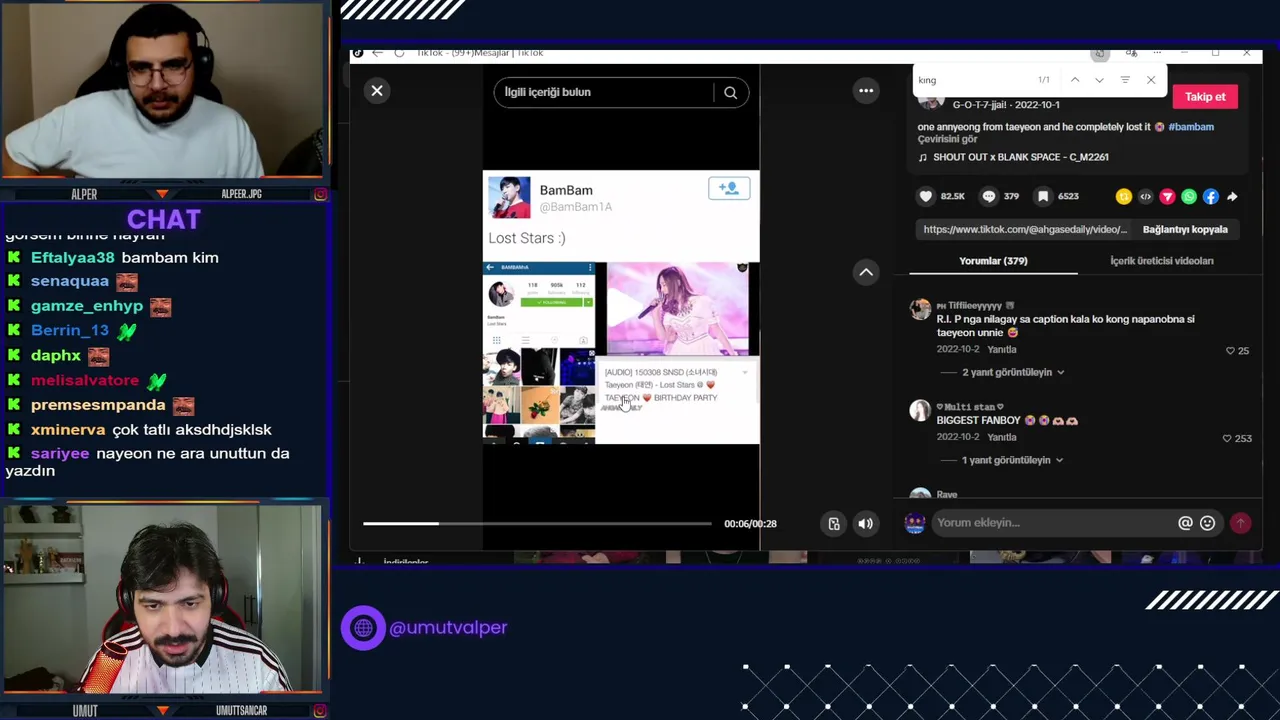Close the browser find bar
This screenshot has width=1280, height=720.
(x=1151, y=80)
